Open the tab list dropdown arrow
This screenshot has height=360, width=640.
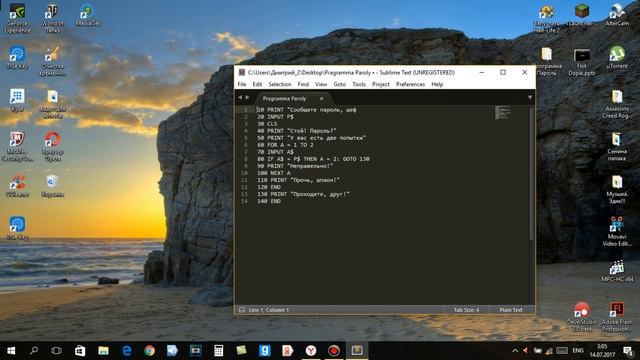tap(530, 97)
